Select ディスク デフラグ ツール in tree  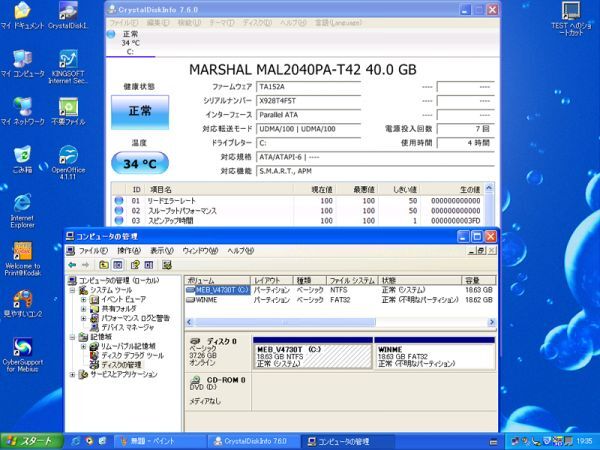point(132,355)
